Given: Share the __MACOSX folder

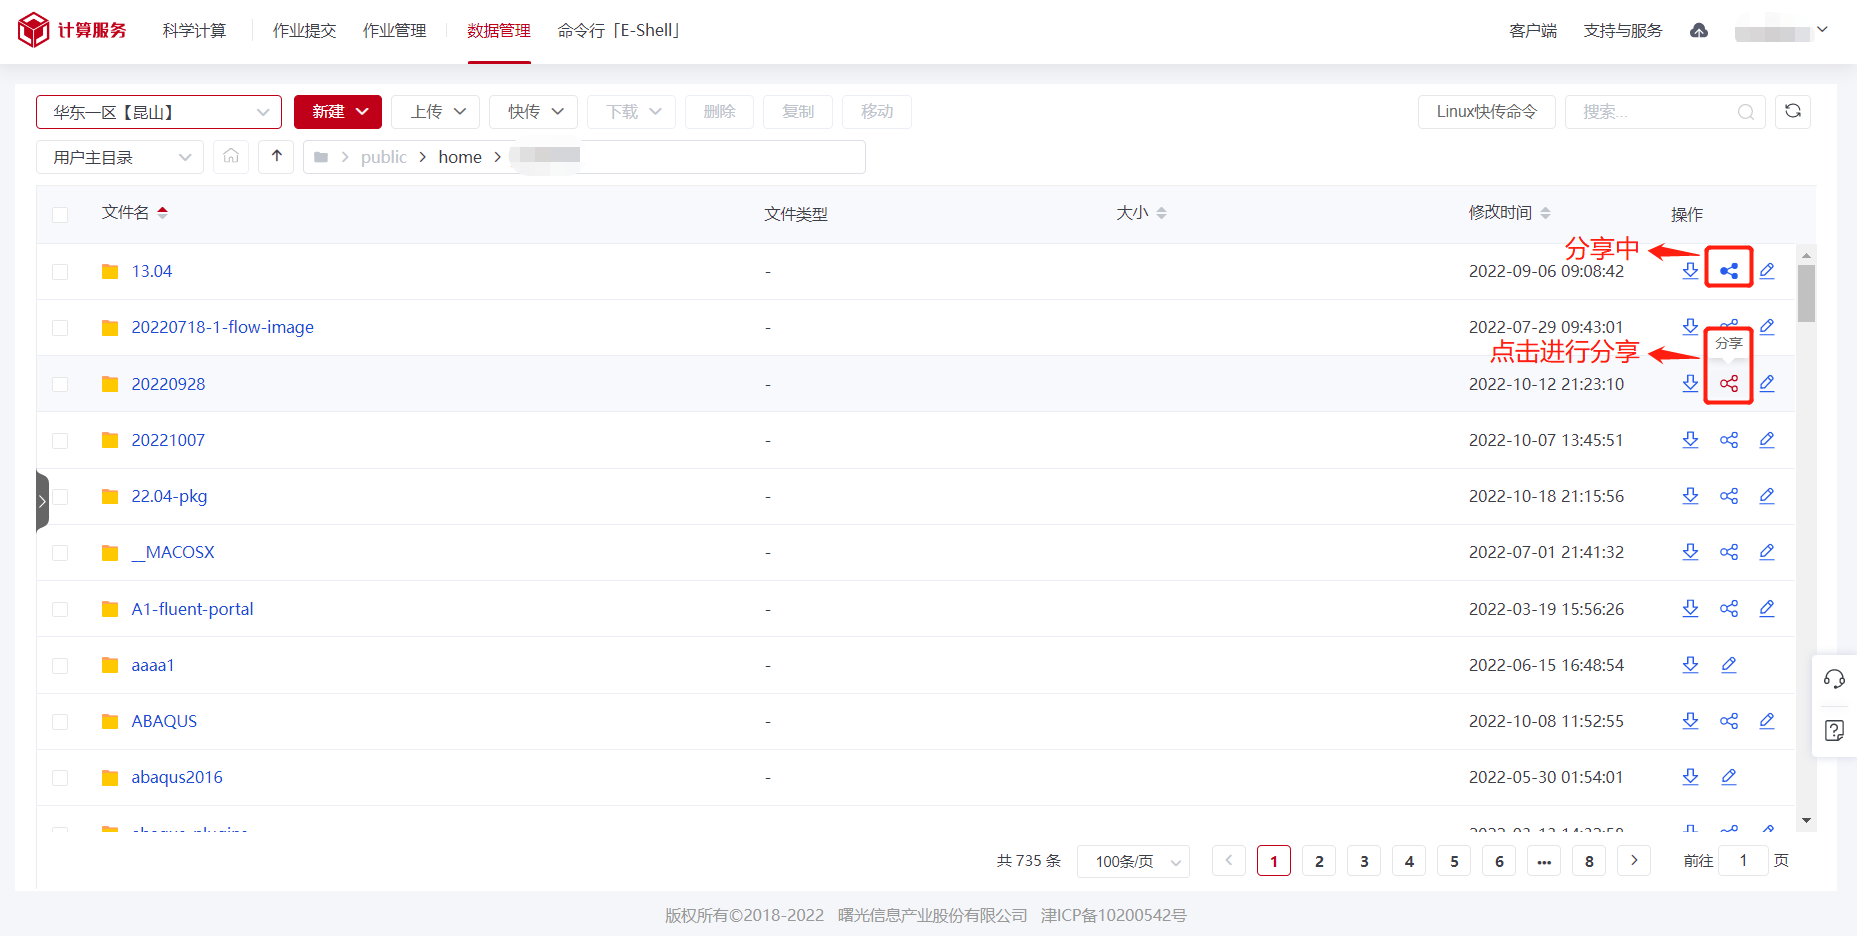Looking at the screenshot, I should tap(1729, 552).
